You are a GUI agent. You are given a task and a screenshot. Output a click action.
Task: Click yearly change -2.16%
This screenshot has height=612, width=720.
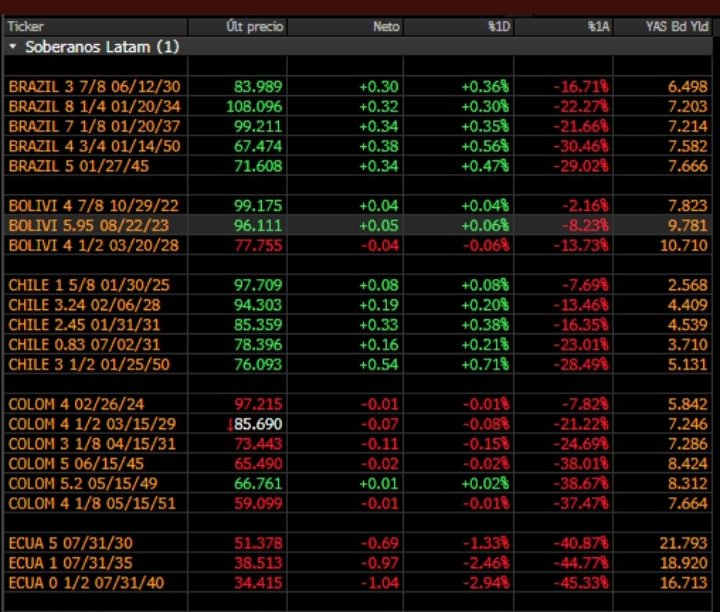coord(585,206)
